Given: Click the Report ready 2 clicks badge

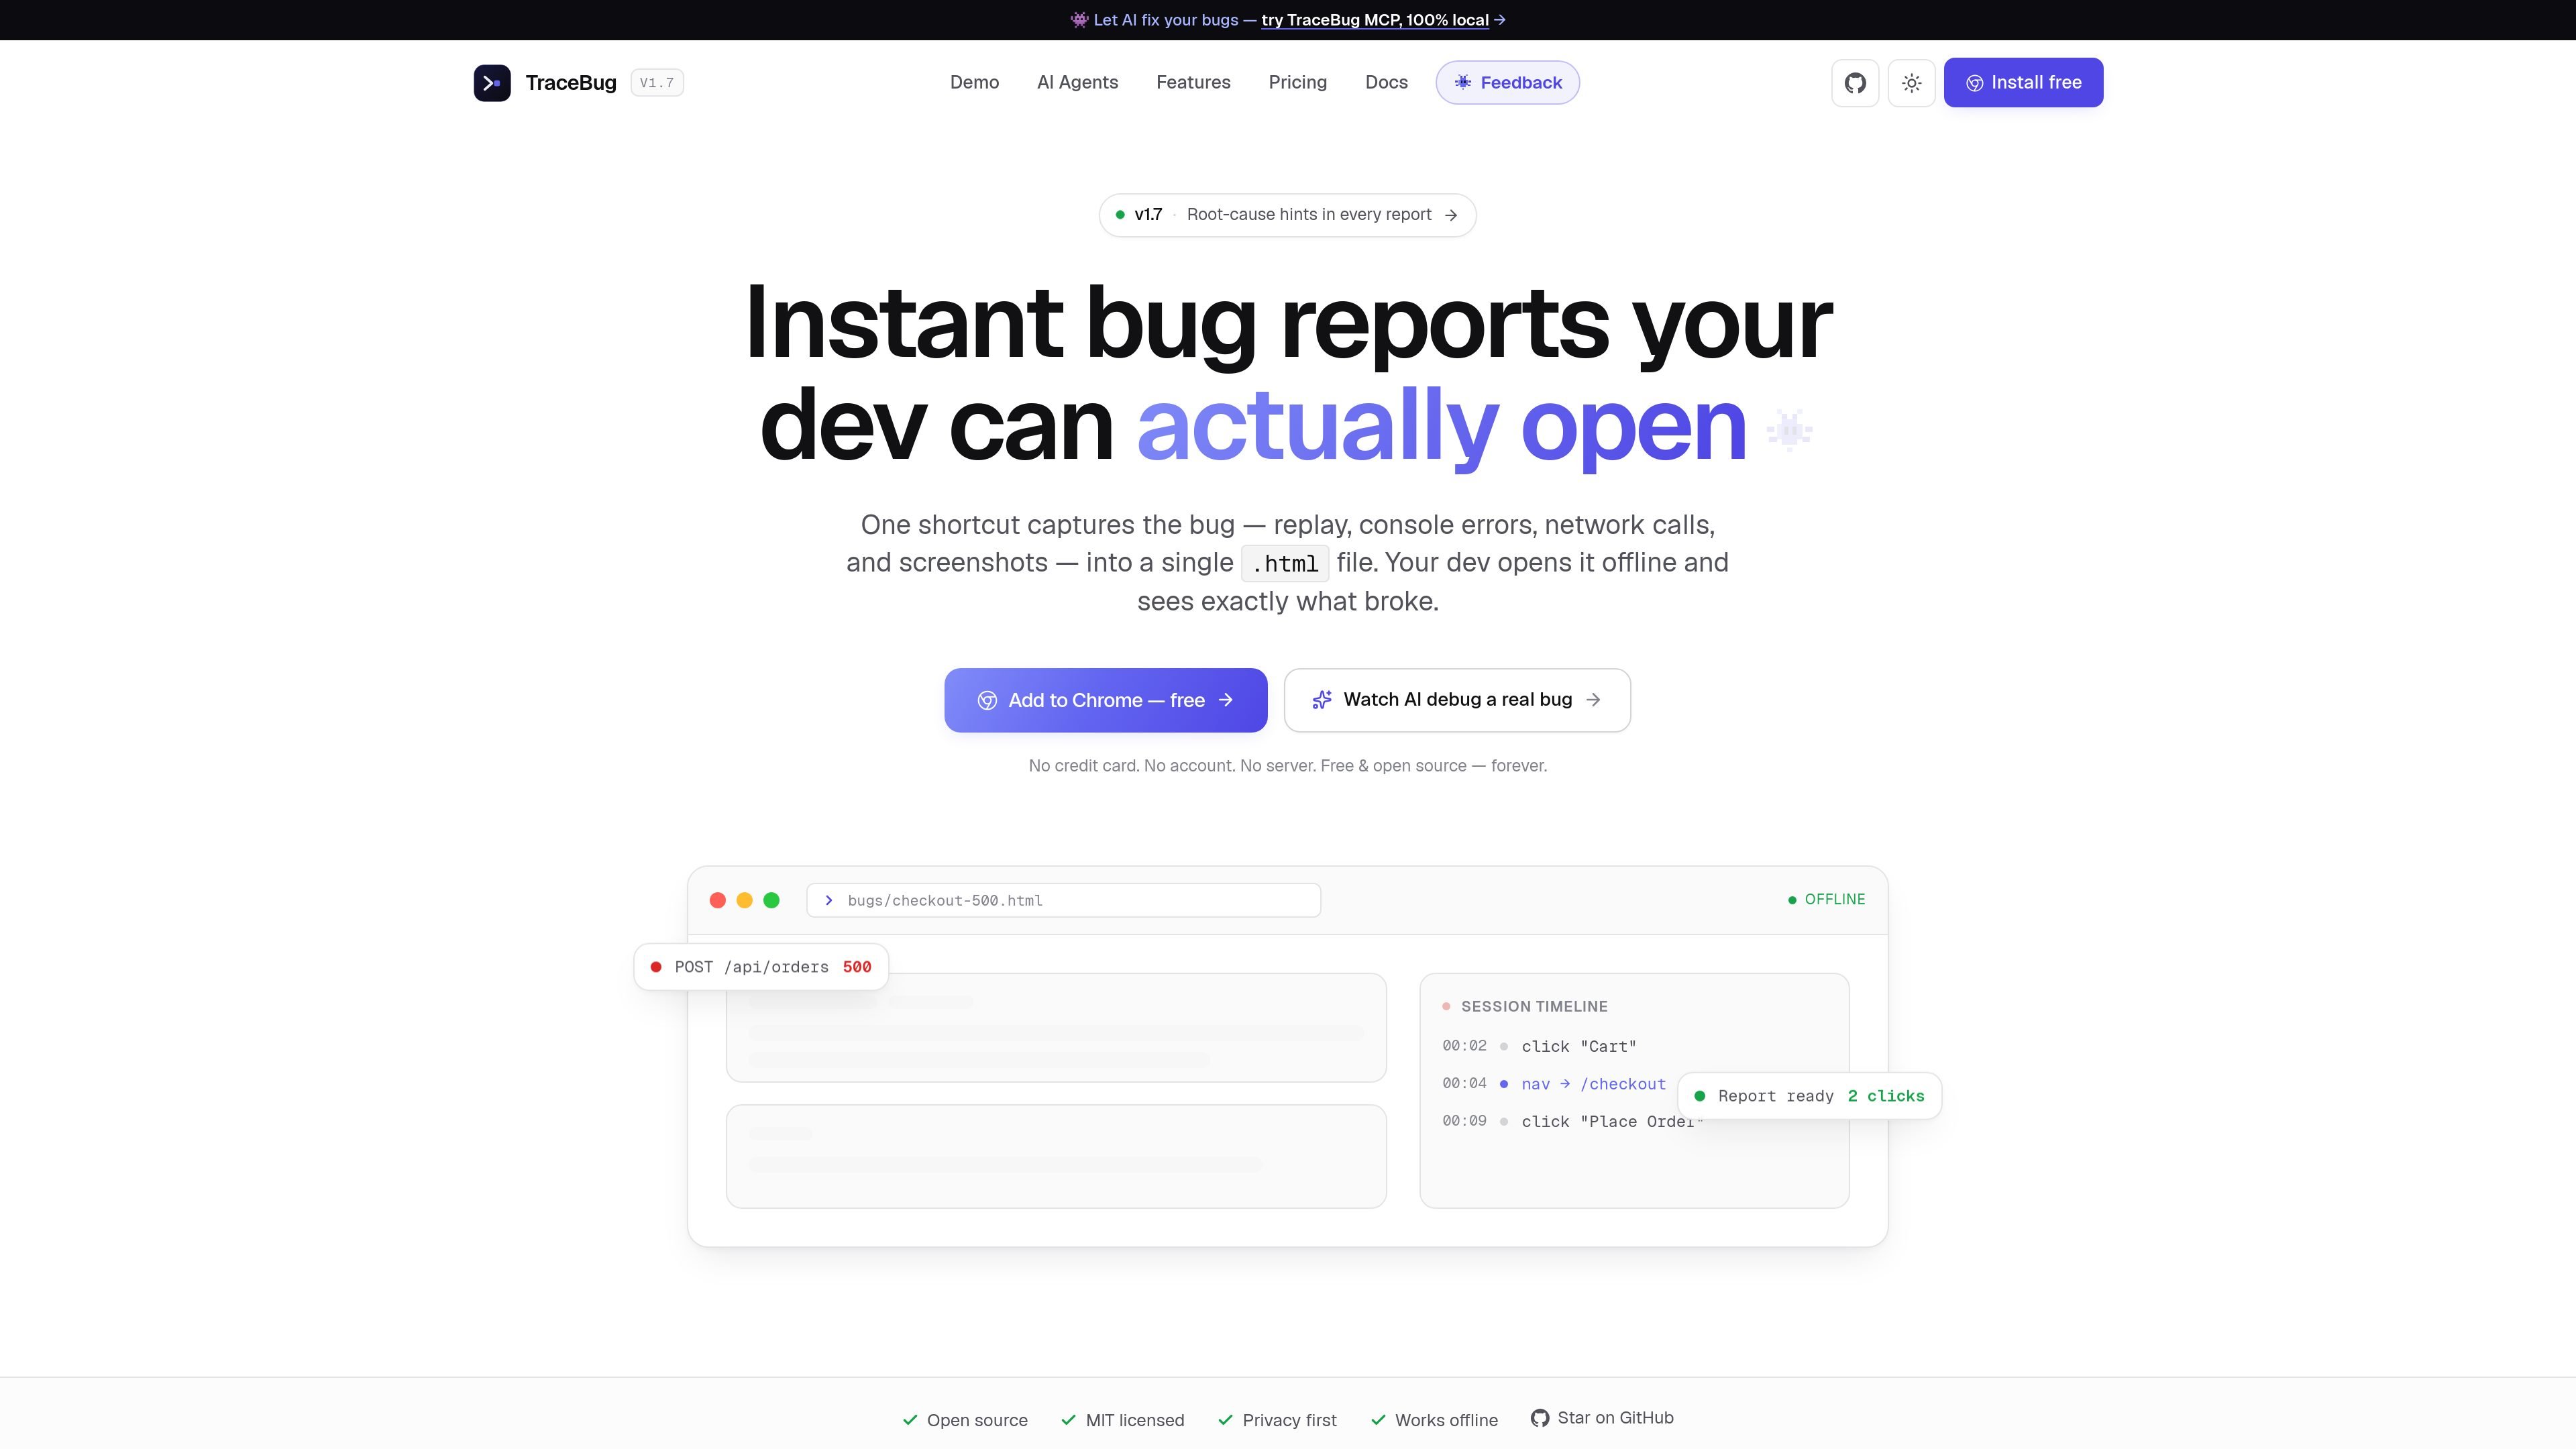Looking at the screenshot, I should tap(1810, 1096).
